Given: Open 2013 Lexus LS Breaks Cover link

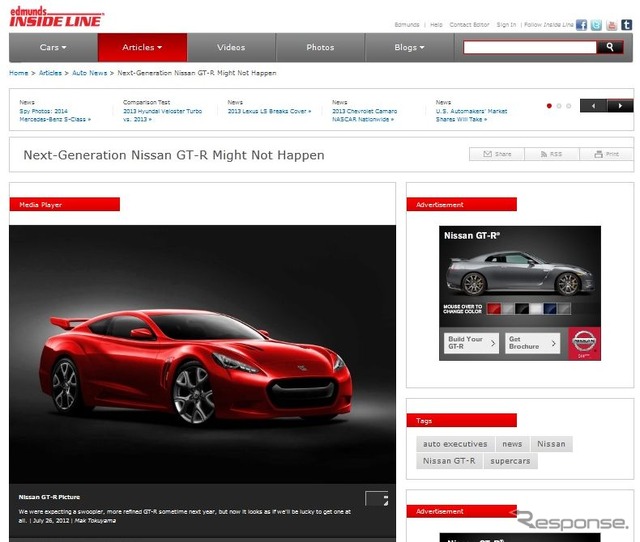Looking at the screenshot, I should (269, 111).
